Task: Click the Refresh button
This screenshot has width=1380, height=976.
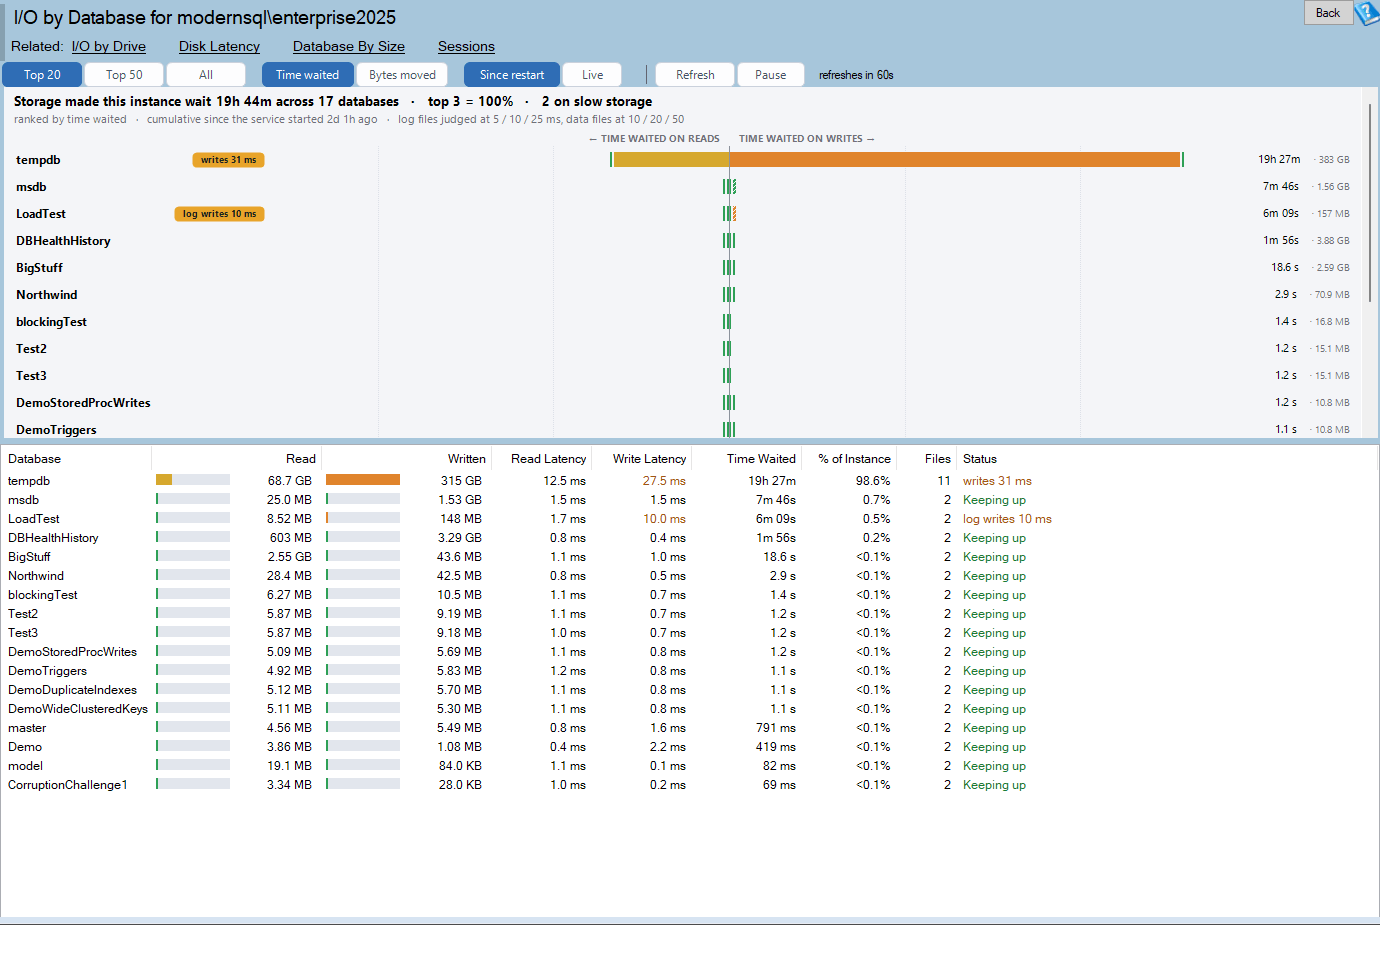Action: [695, 75]
